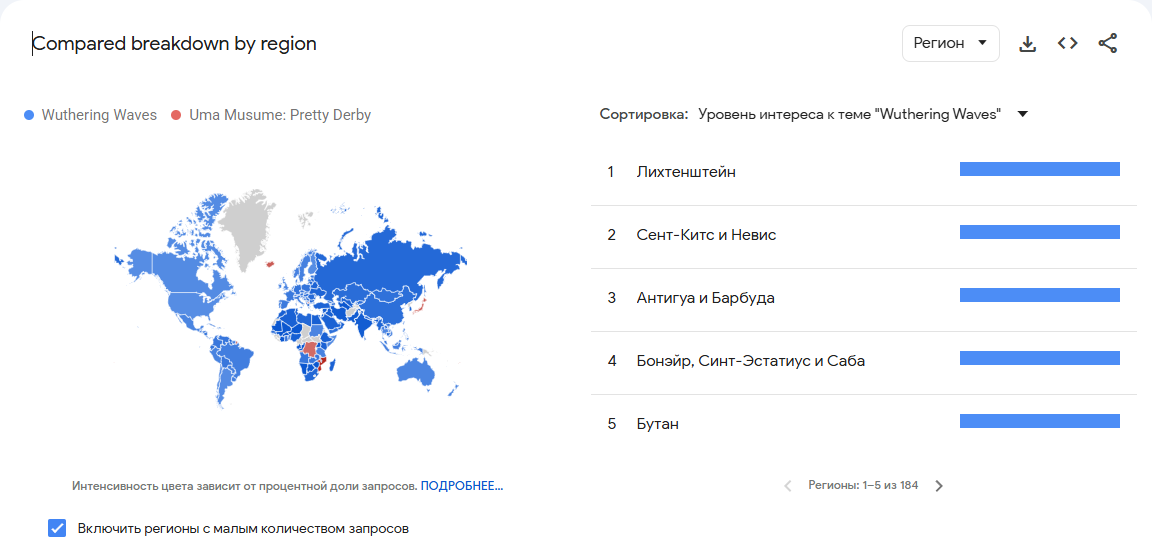Click the blue Wuthering Waves legend dot
Image resolution: width=1152 pixels, height=545 pixels.
tap(29, 116)
